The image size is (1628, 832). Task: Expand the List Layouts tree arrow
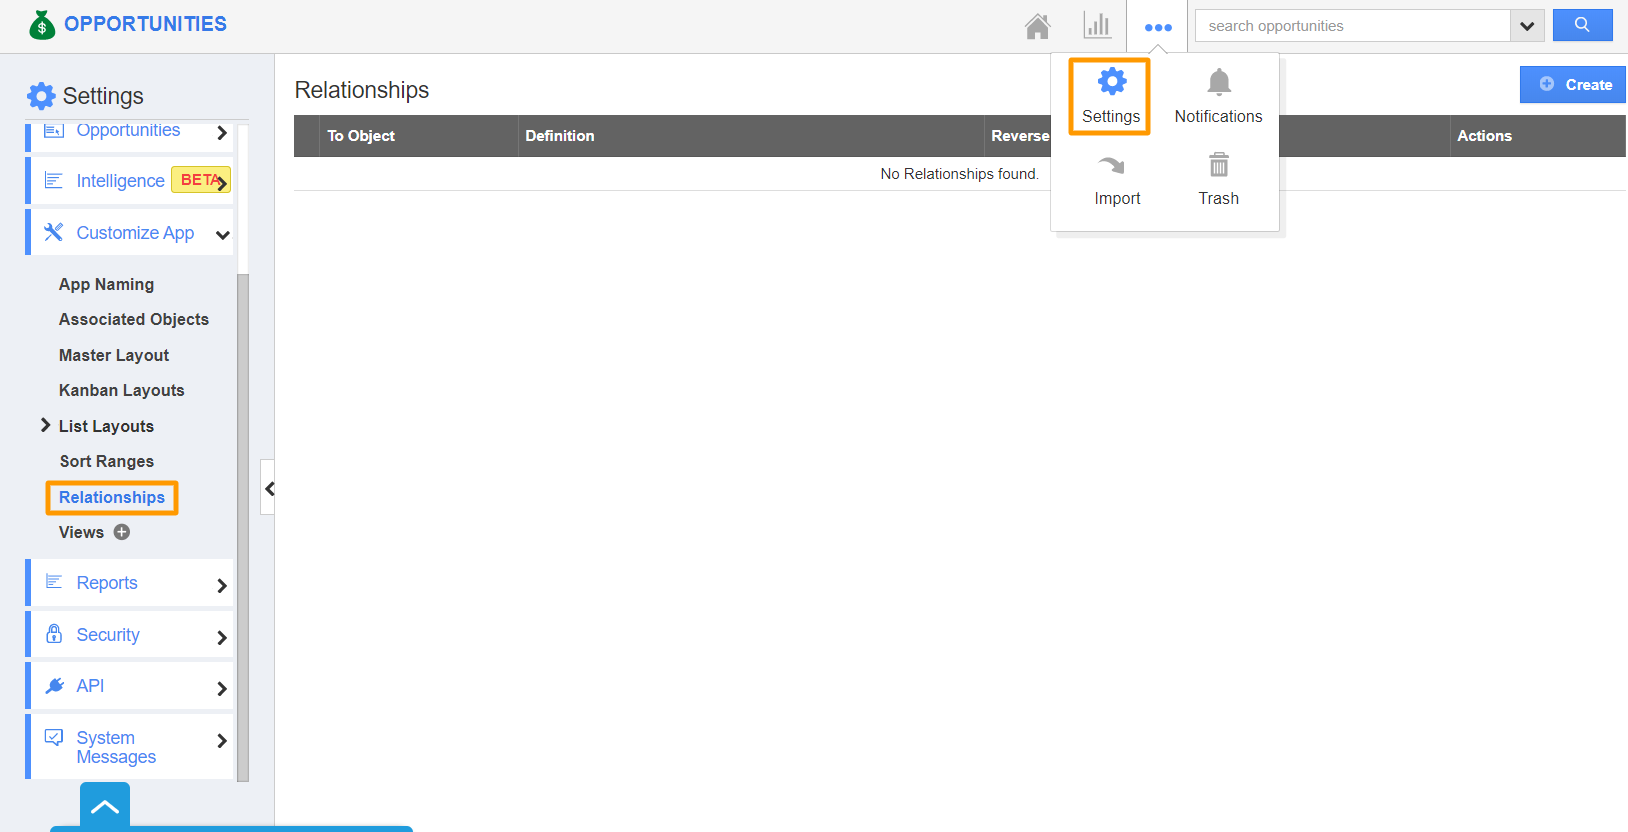click(x=45, y=425)
